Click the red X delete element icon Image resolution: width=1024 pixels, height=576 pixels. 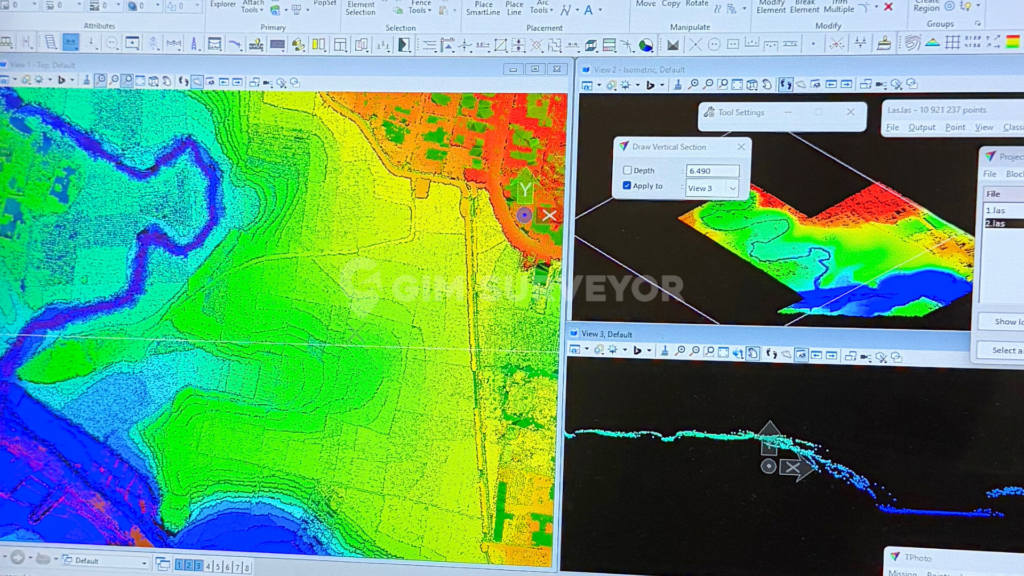(888, 7)
